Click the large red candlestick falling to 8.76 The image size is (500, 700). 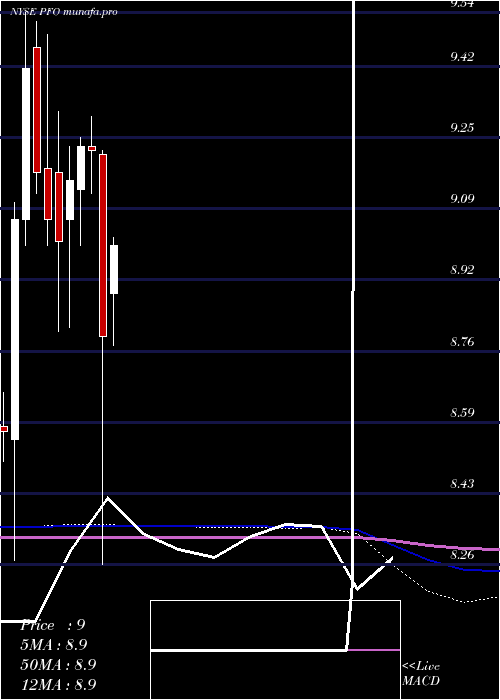(103, 245)
